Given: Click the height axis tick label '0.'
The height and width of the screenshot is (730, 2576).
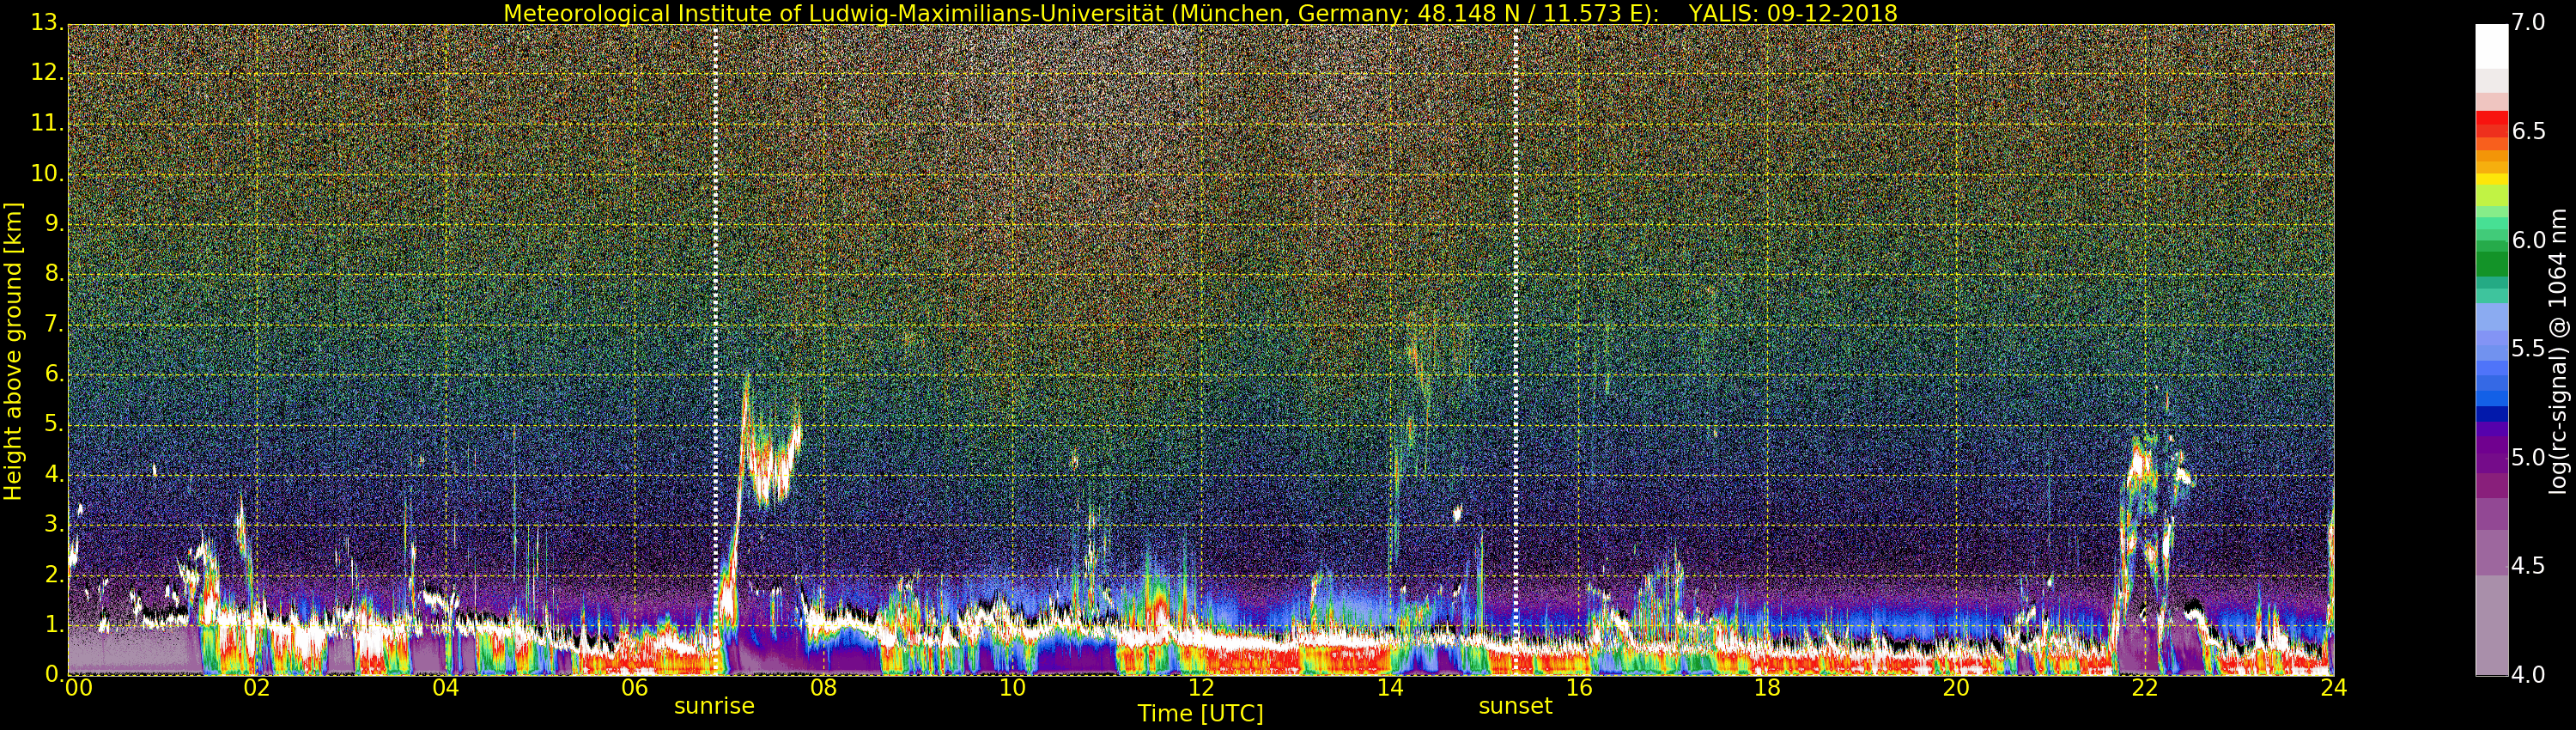Looking at the screenshot, I should tap(54, 675).
